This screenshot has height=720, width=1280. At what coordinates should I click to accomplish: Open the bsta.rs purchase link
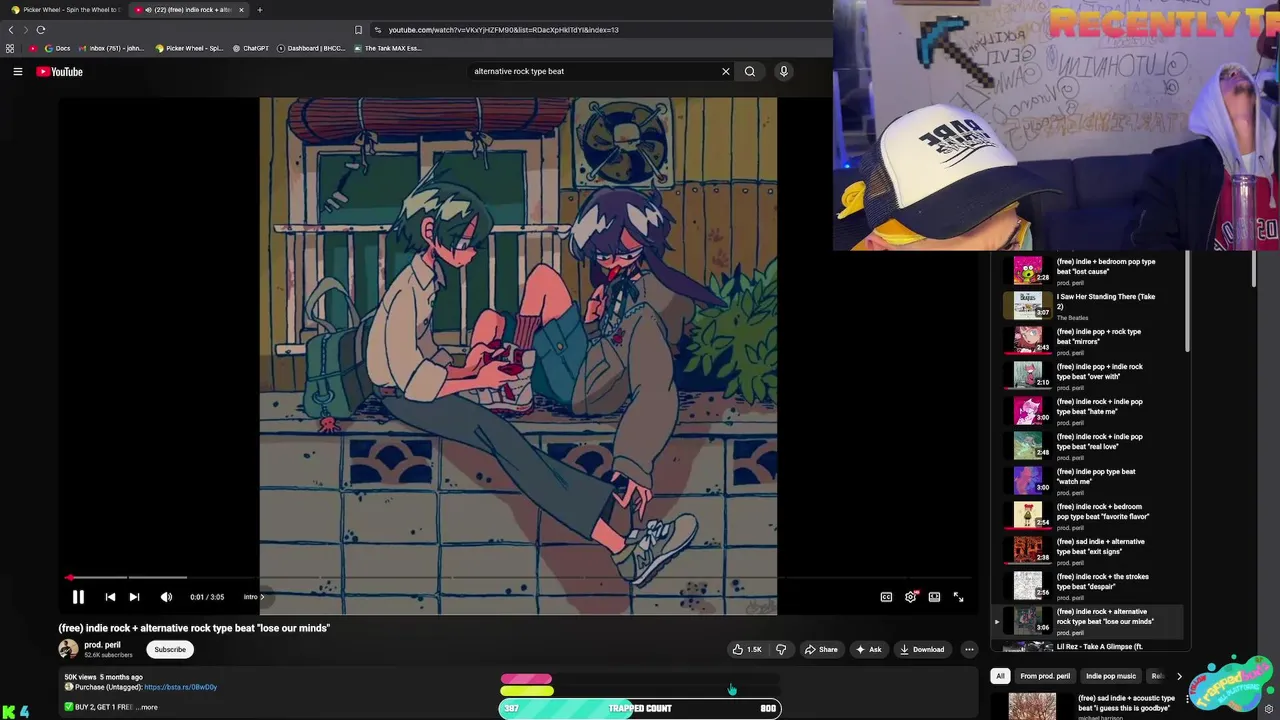[180, 687]
